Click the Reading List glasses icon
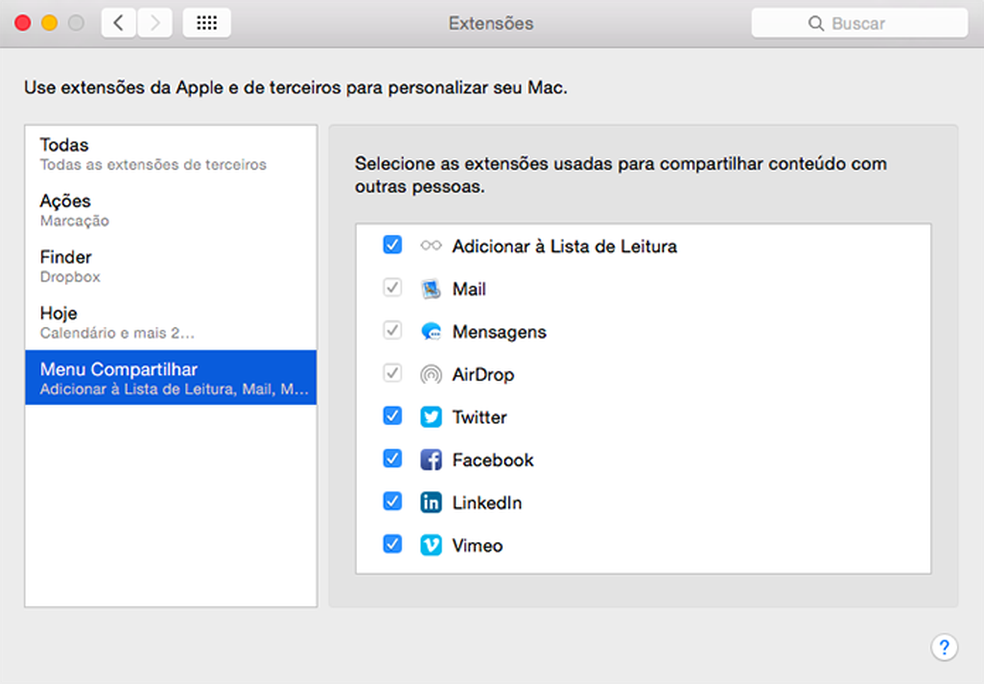The height and width of the screenshot is (684, 984). 431,246
